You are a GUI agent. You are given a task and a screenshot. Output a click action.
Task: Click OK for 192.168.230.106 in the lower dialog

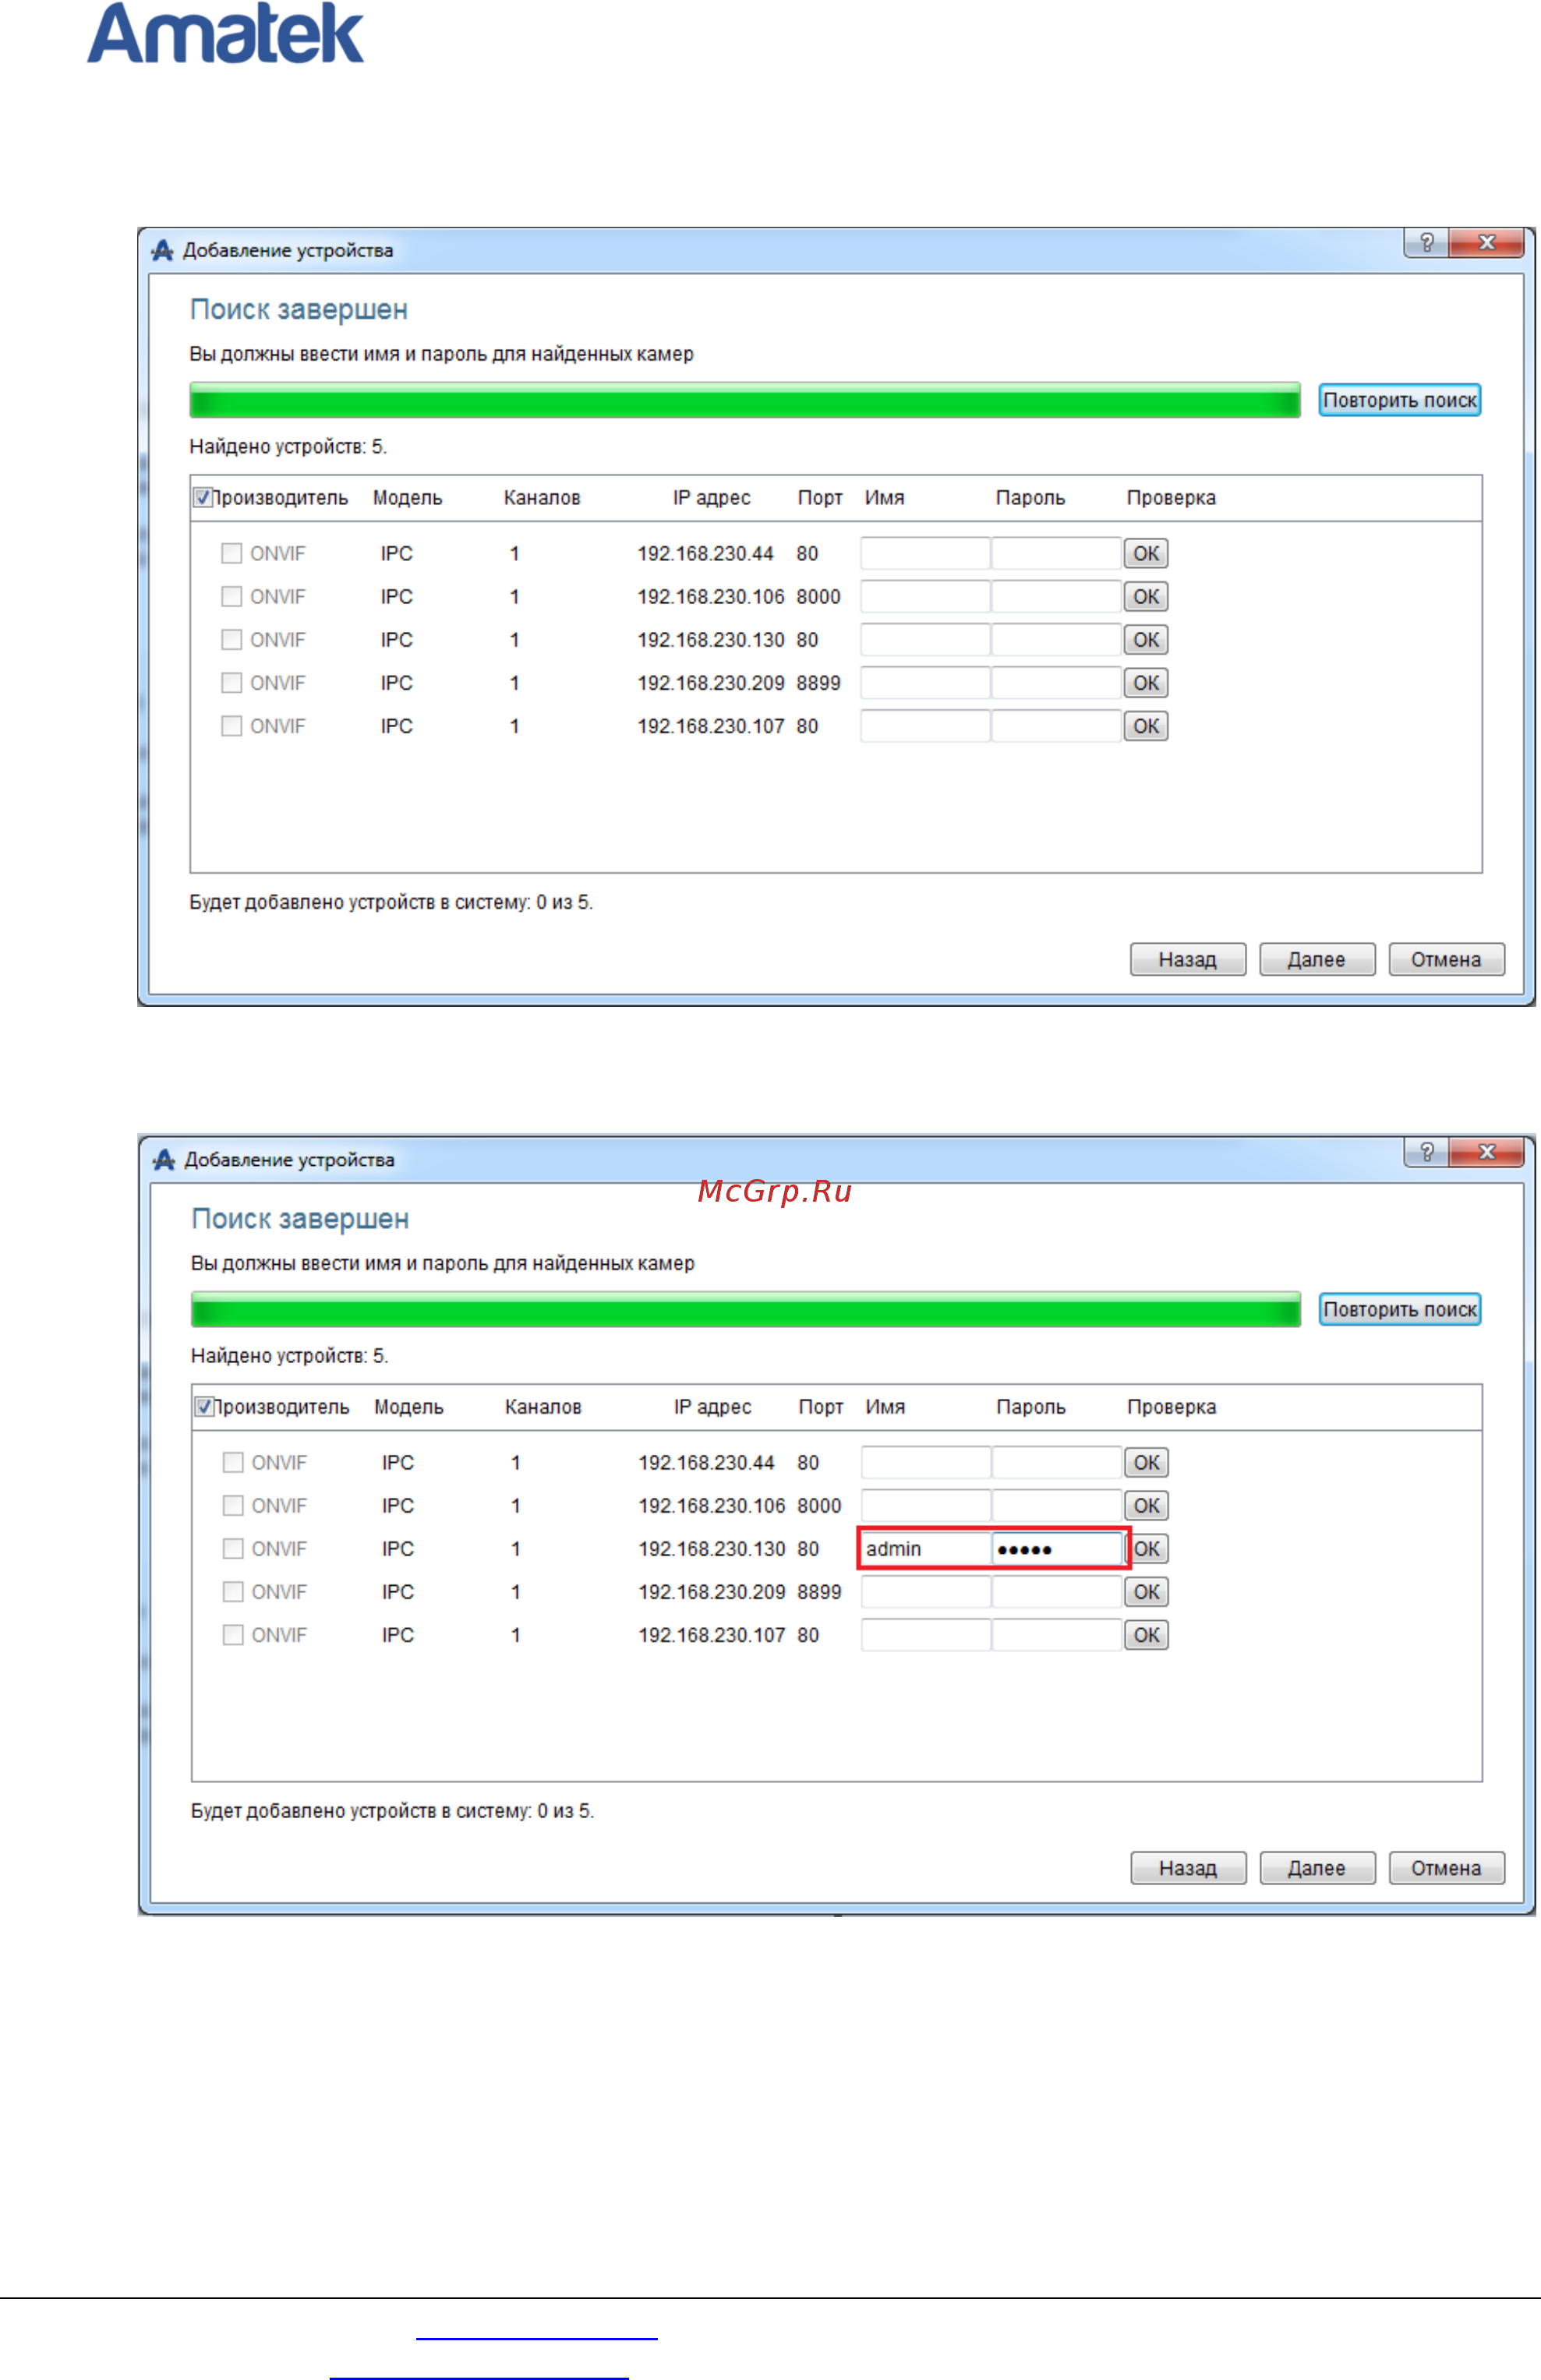tap(1147, 1505)
